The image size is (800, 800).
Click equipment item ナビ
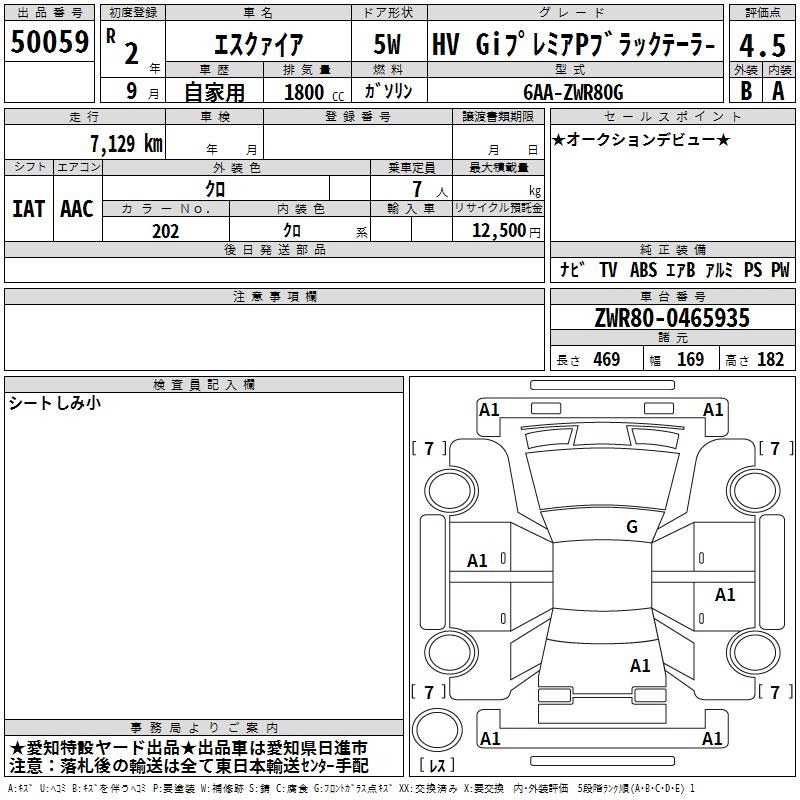click(x=572, y=269)
